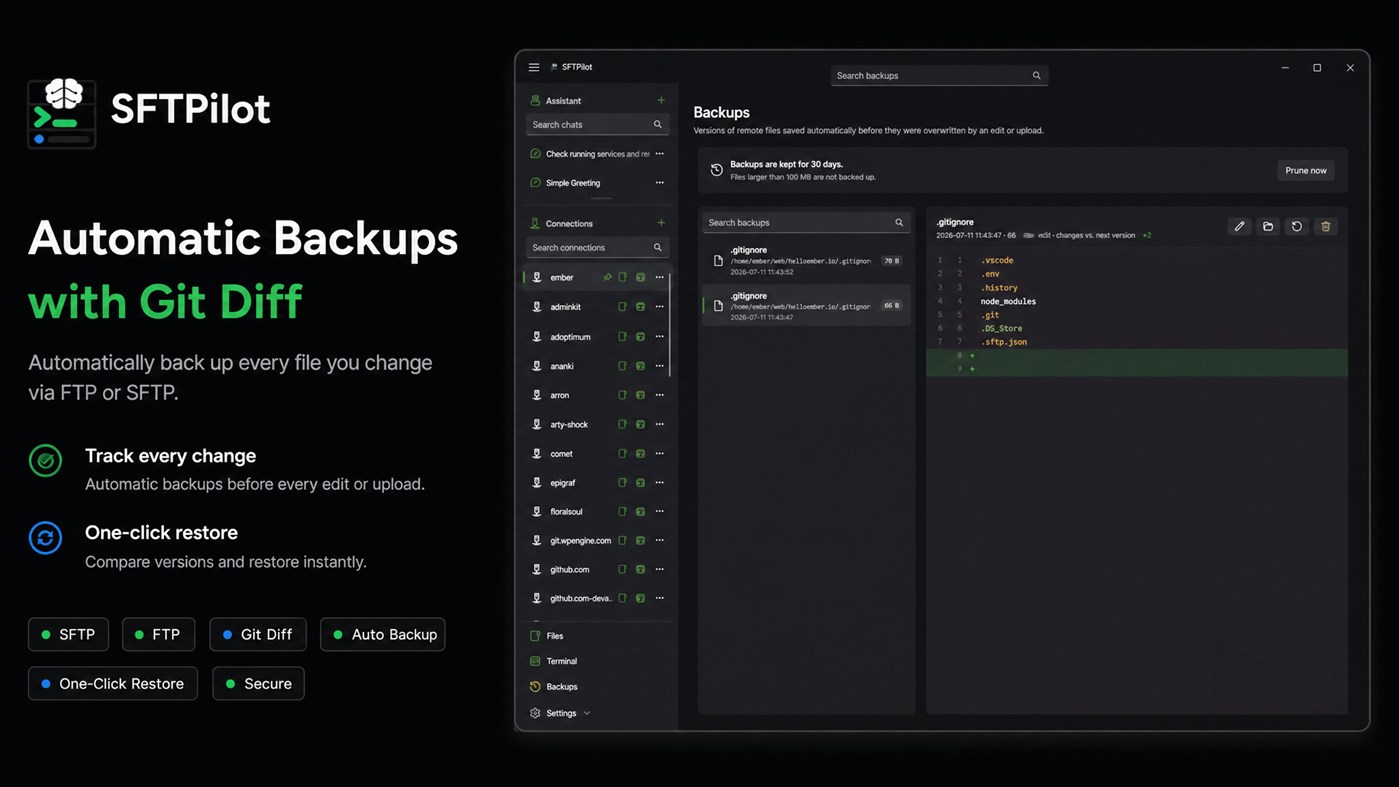The height and width of the screenshot is (787, 1399).
Task: Add a new connection with plus icon
Action: click(x=661, y=223)
